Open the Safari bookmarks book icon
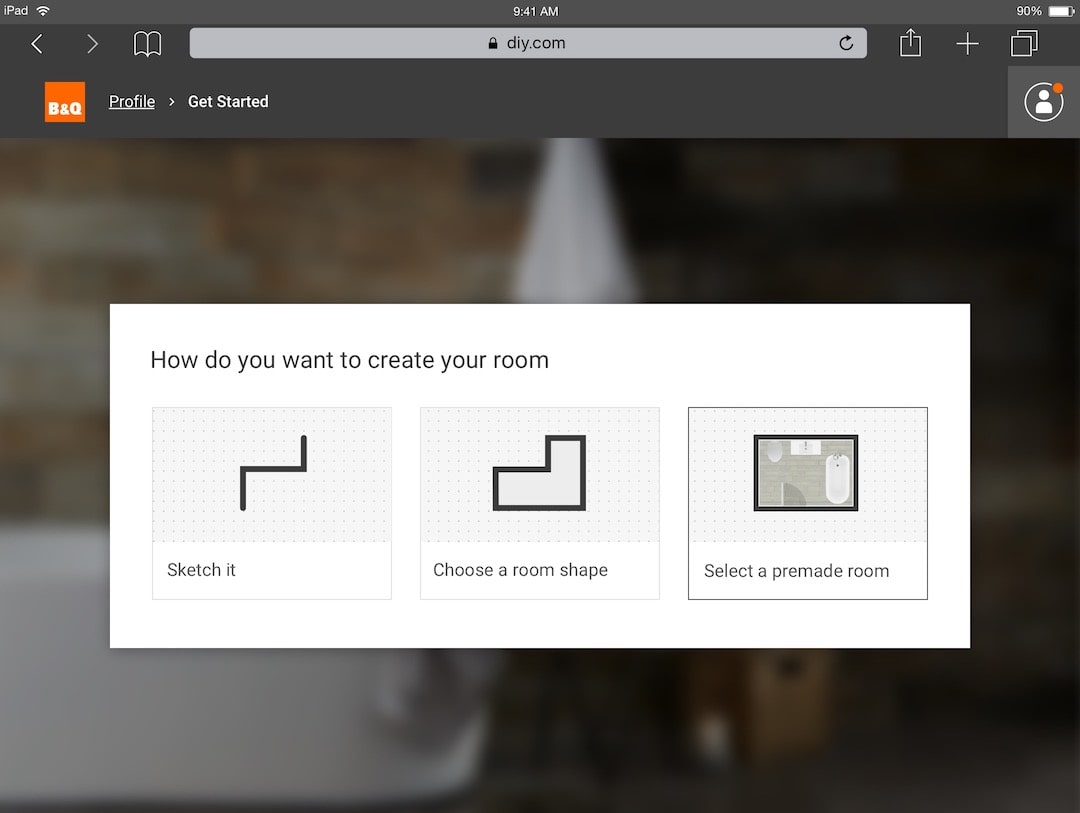 (x=147, y=44)
